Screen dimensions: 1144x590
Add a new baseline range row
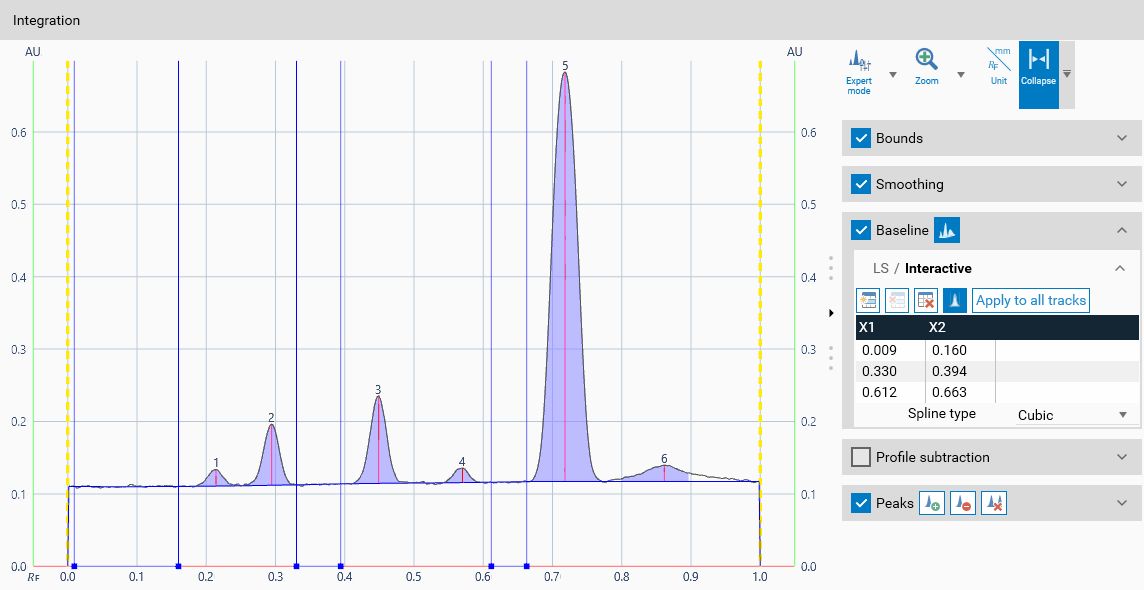coord(868,300)
